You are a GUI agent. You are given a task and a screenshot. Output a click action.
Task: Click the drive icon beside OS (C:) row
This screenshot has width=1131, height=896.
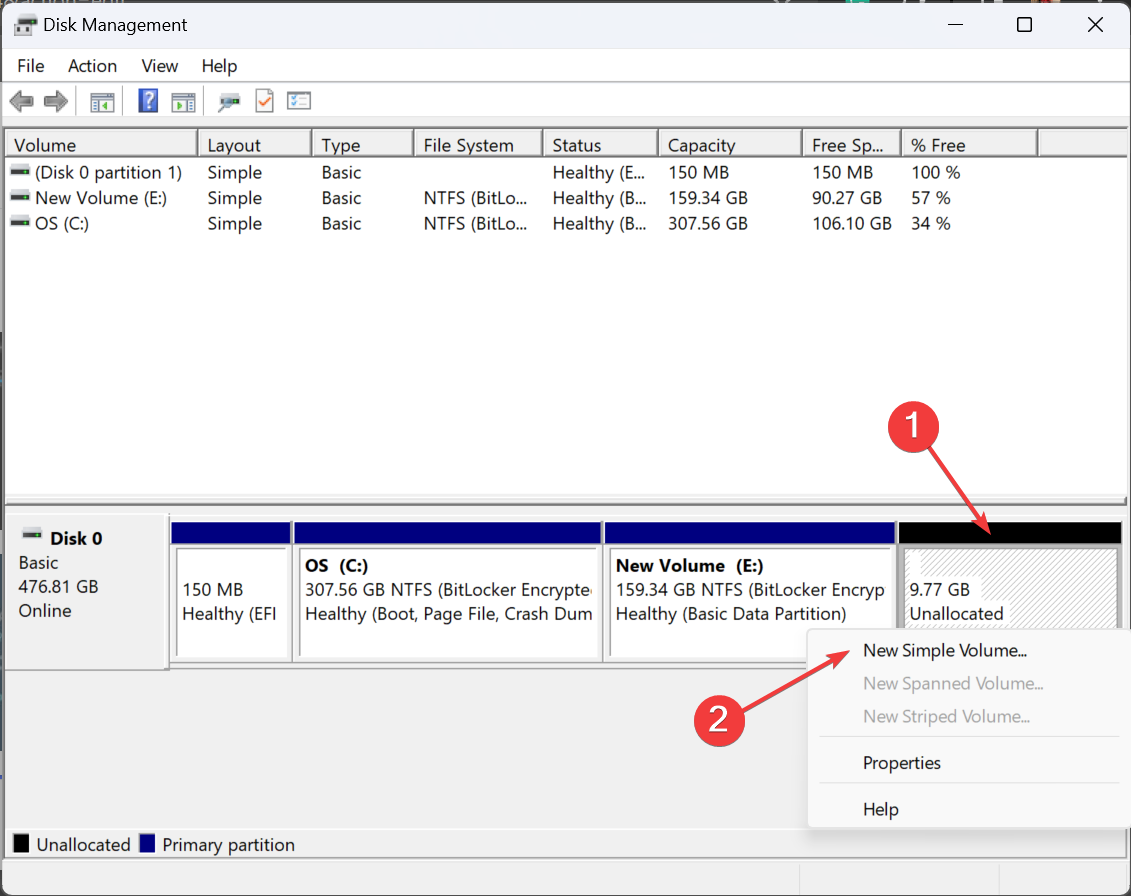[x=20, y=222]
